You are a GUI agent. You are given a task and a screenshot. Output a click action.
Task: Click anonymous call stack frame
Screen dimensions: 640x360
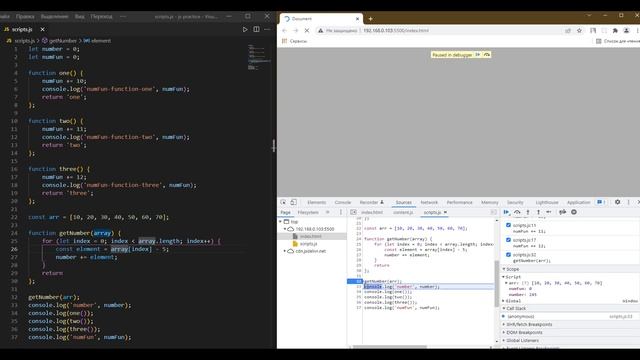[520, 316]
